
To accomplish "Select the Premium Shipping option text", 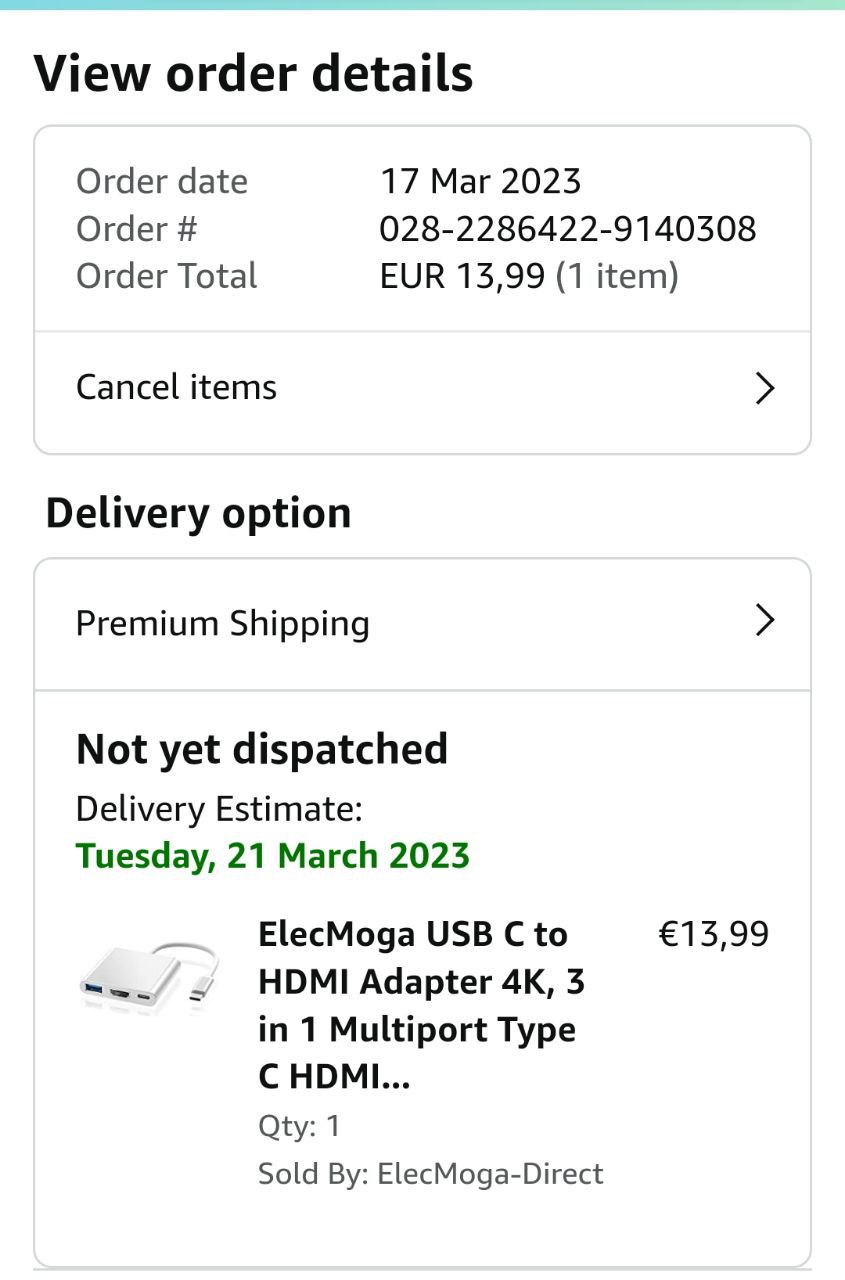I will (223, 623).
